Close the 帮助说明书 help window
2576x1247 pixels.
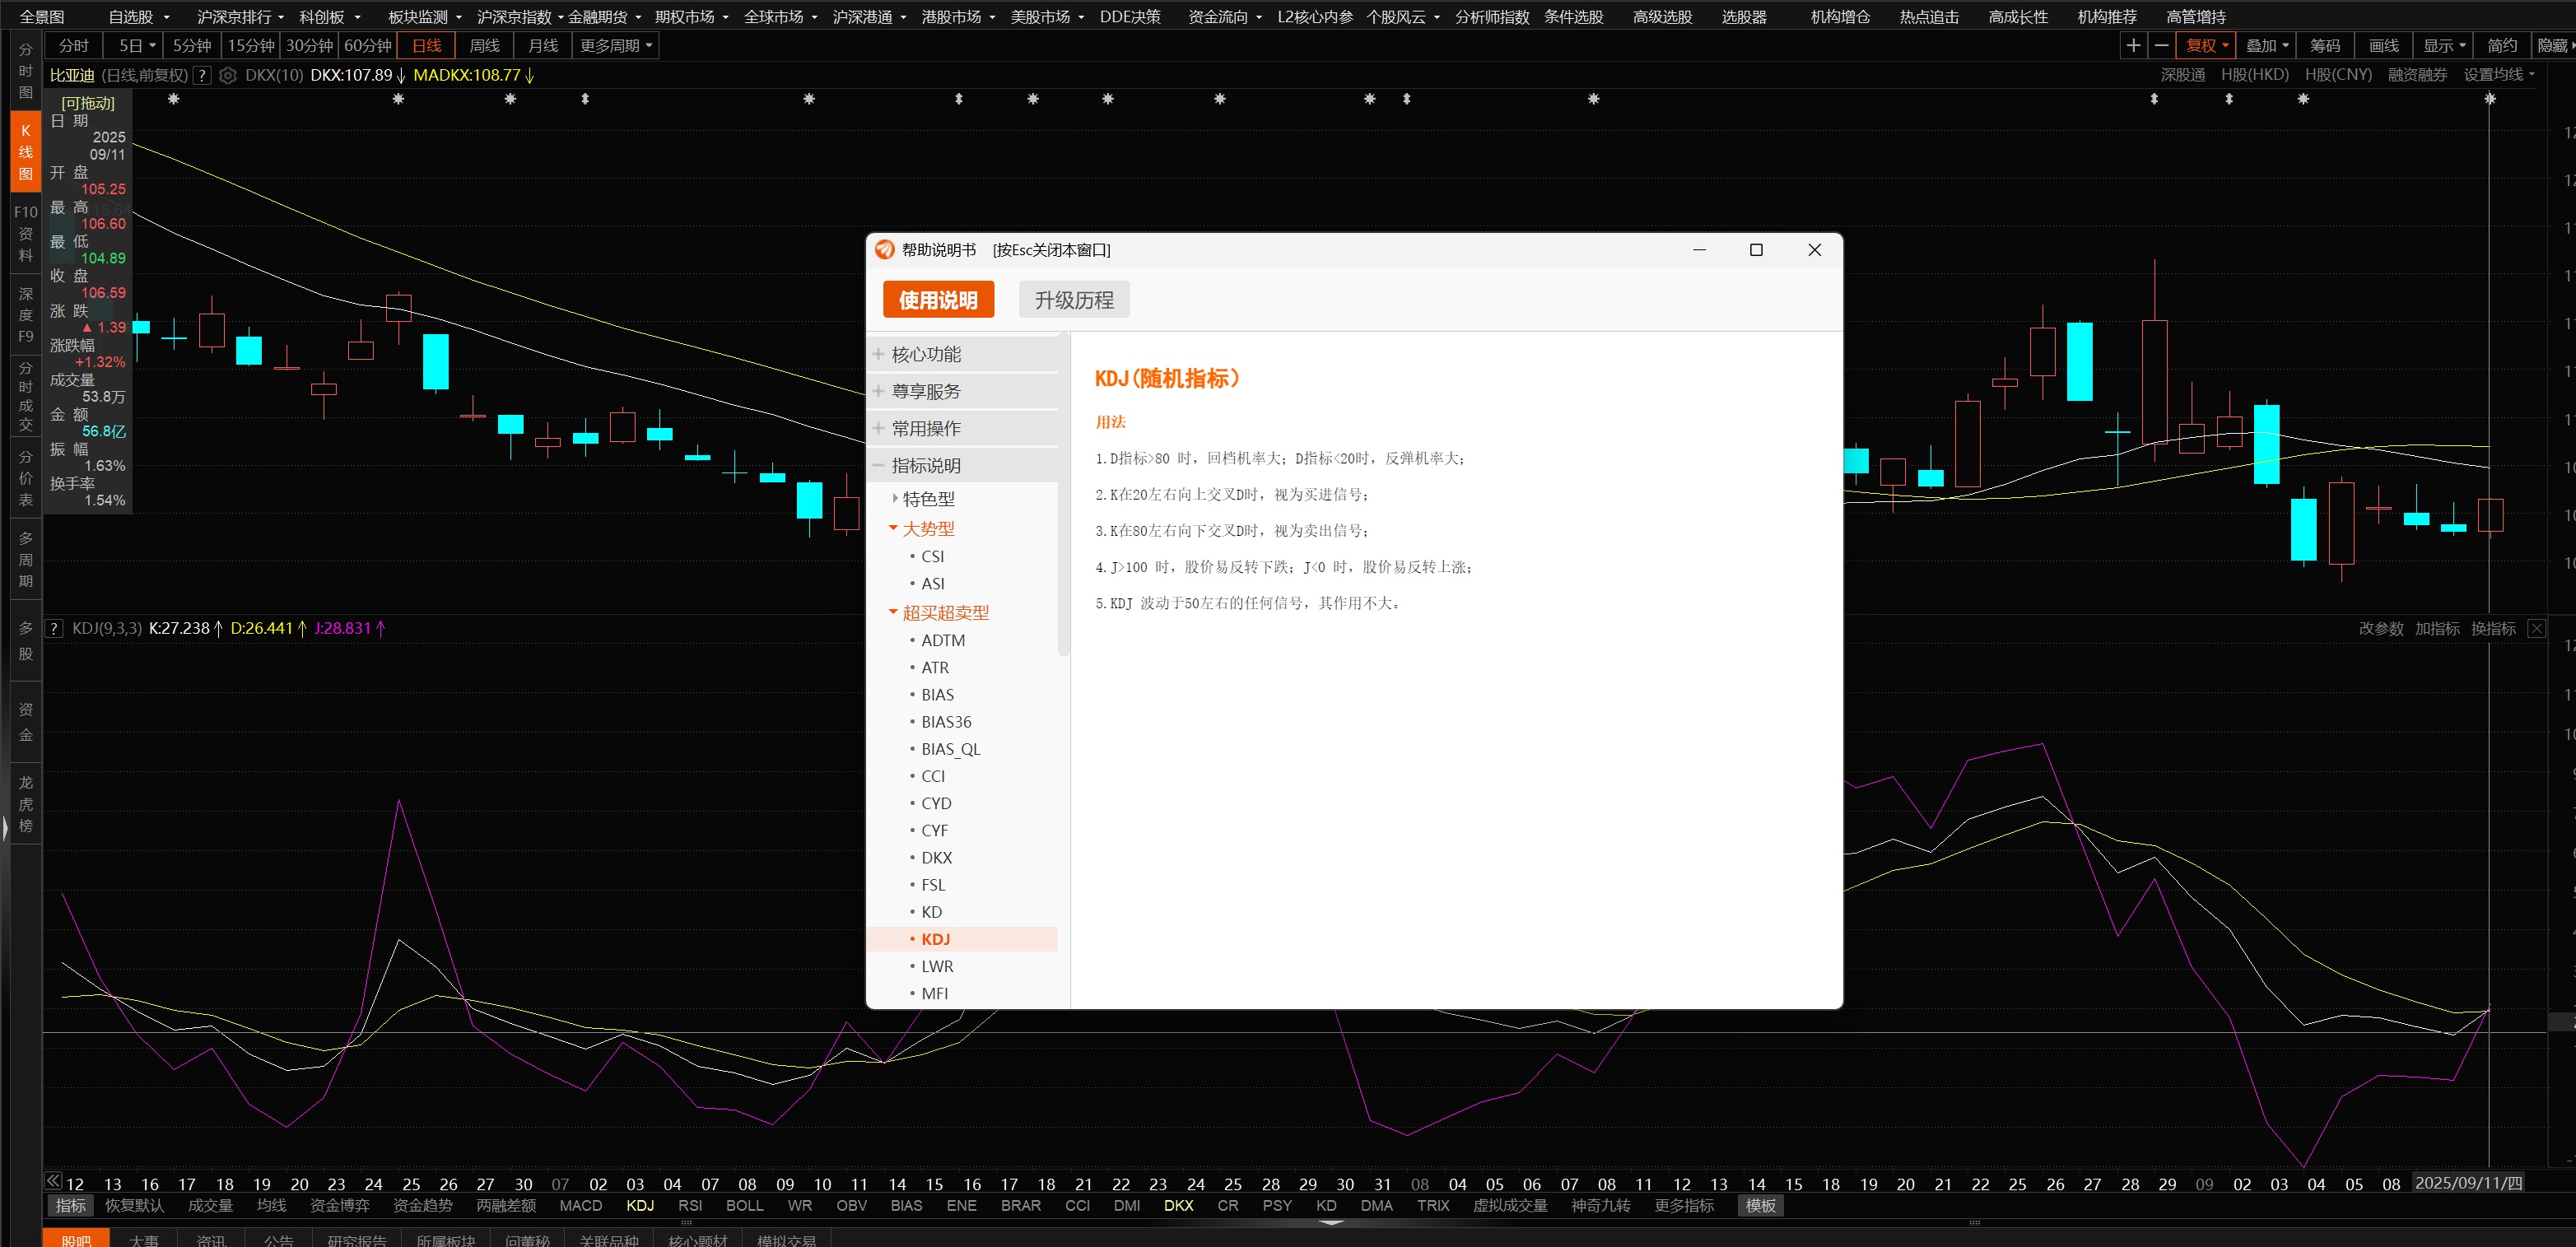pyautogui.click(x=1814, y=250)
